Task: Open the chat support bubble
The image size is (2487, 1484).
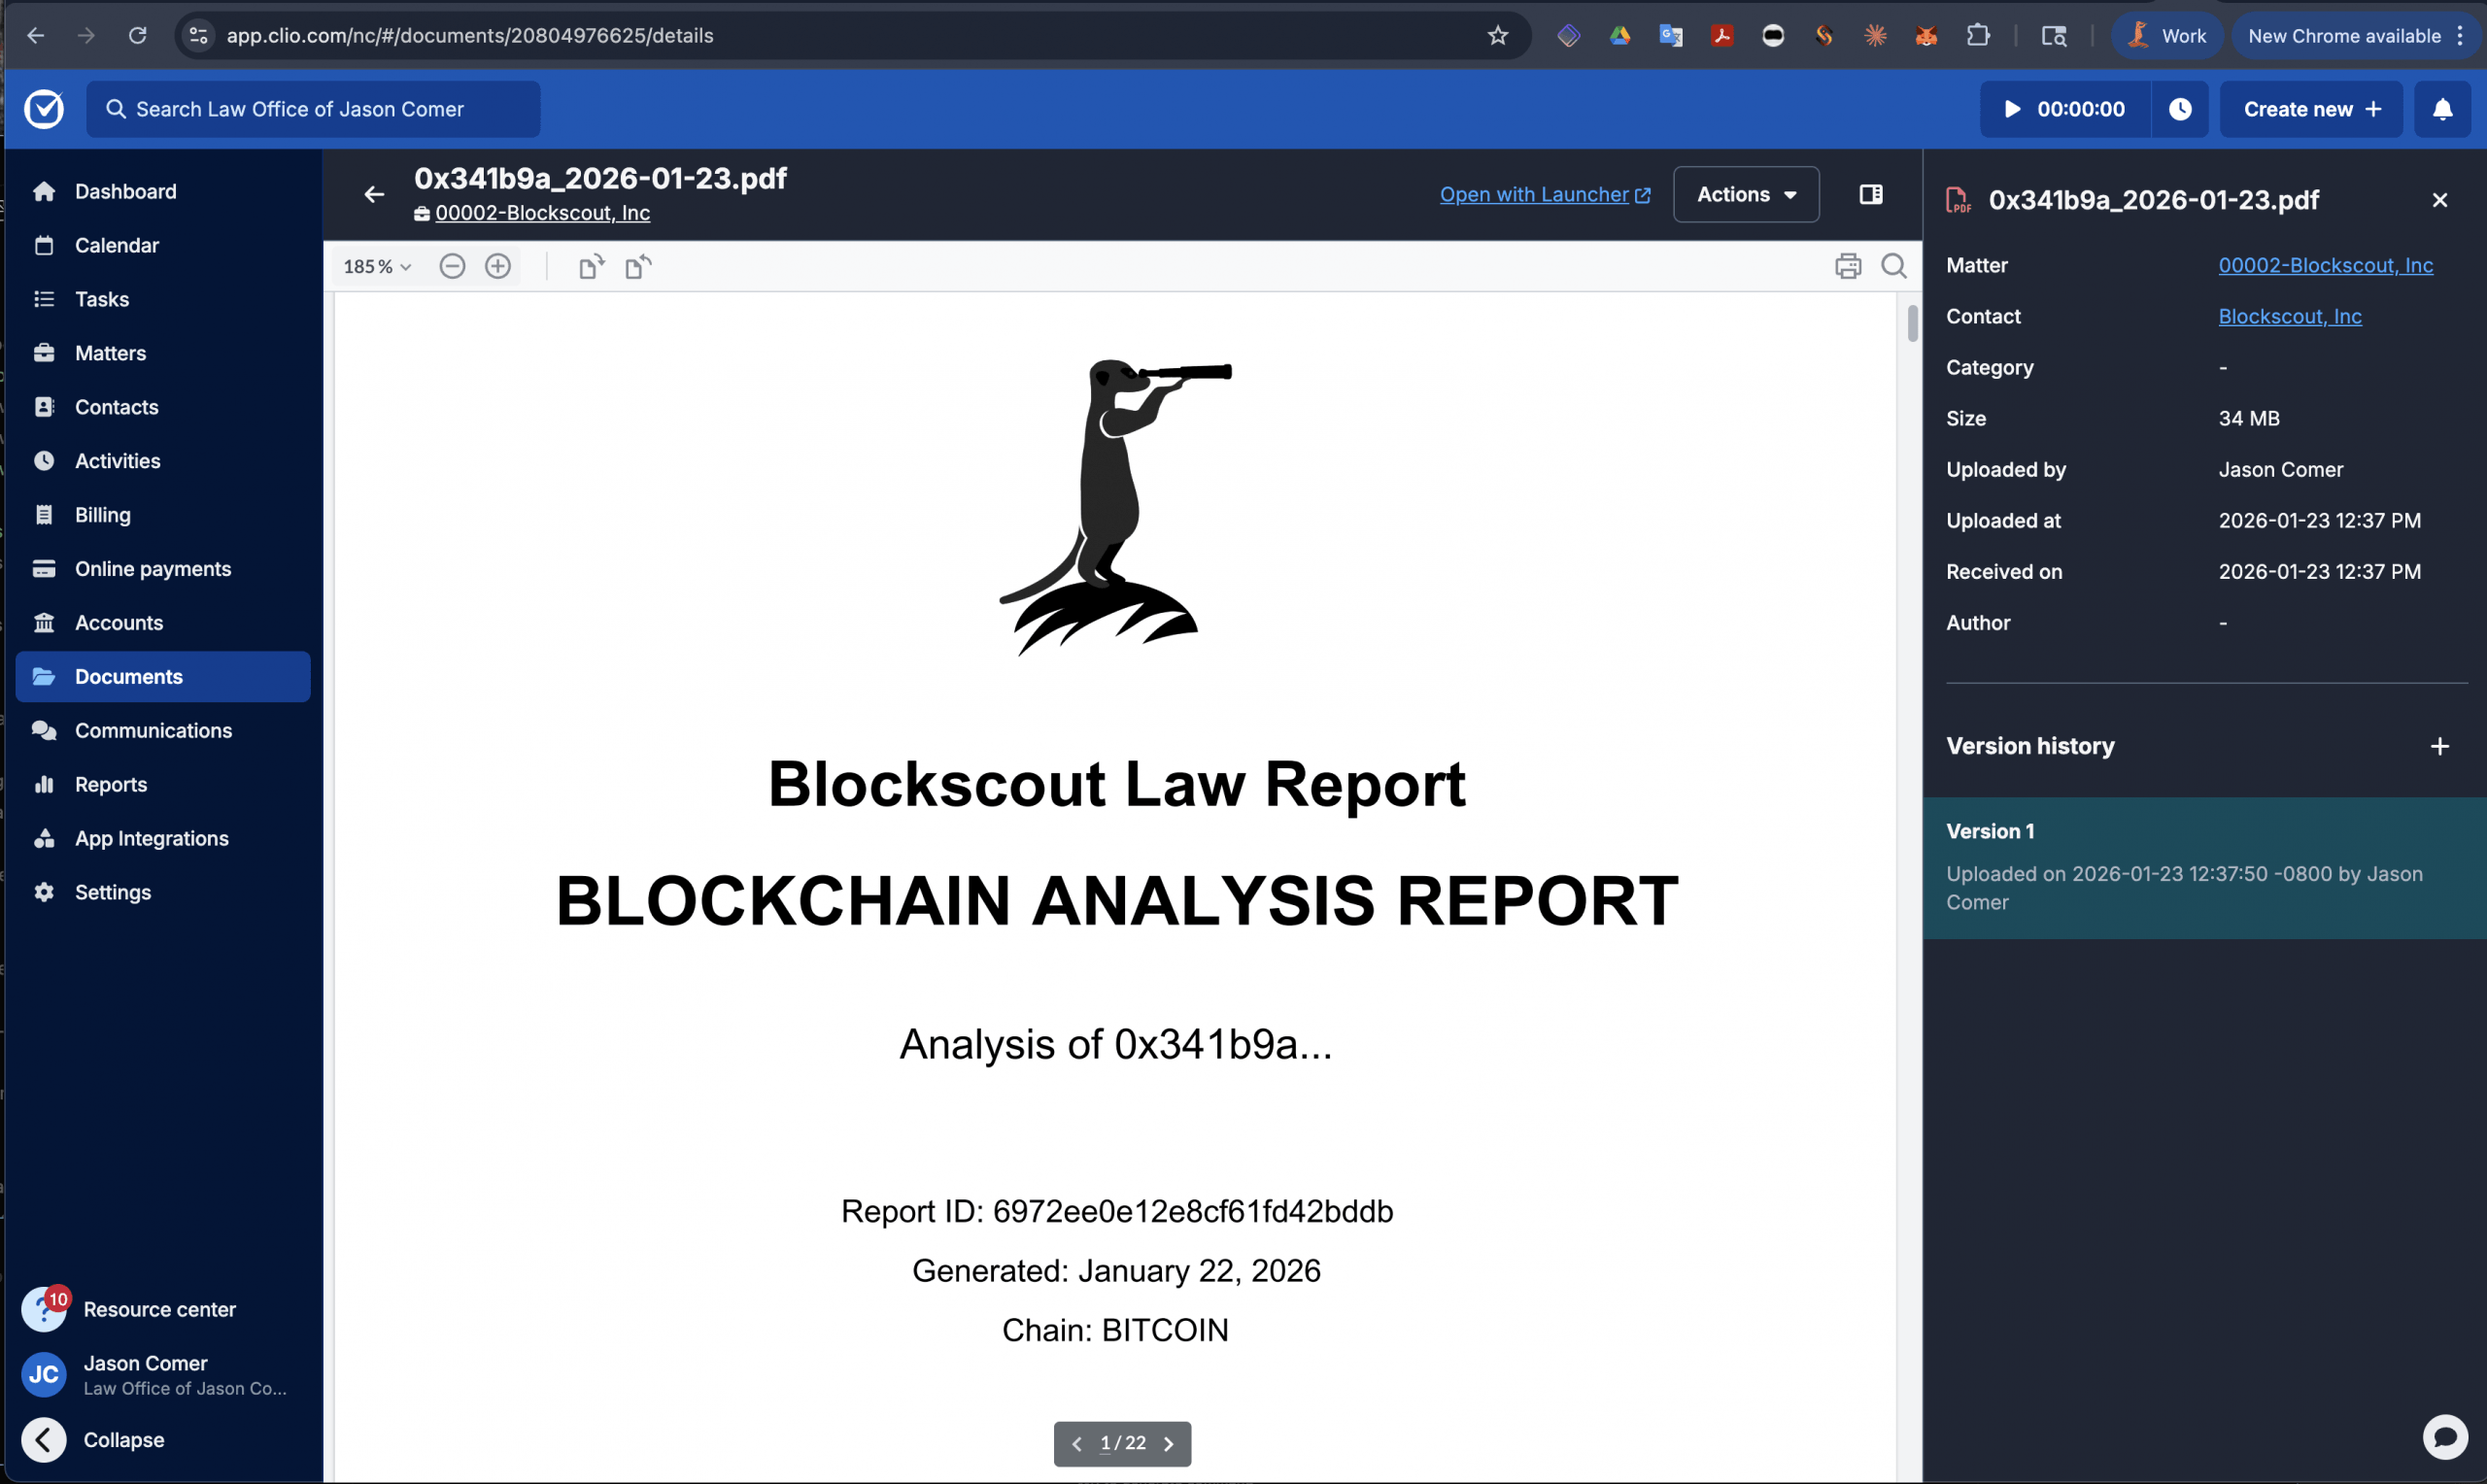Action: click(x=2444, y=1437)
